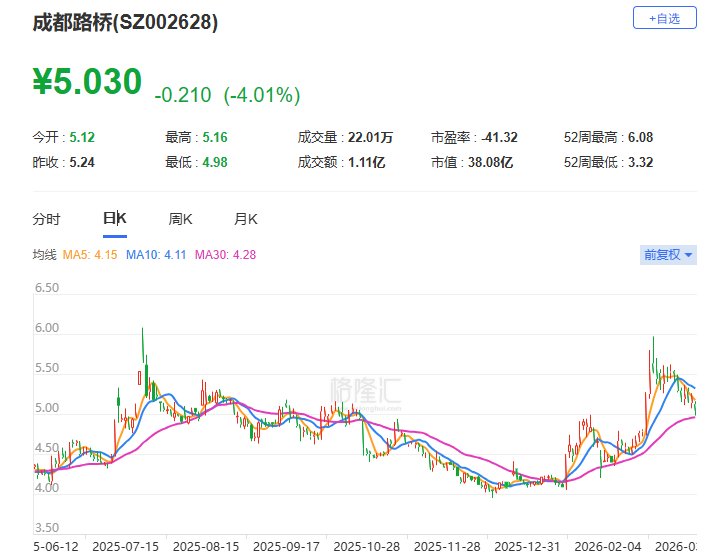This screenshot has width=711, height=558.
Task: Open the 周K weekly chart tab
Action: click(181, 219)
